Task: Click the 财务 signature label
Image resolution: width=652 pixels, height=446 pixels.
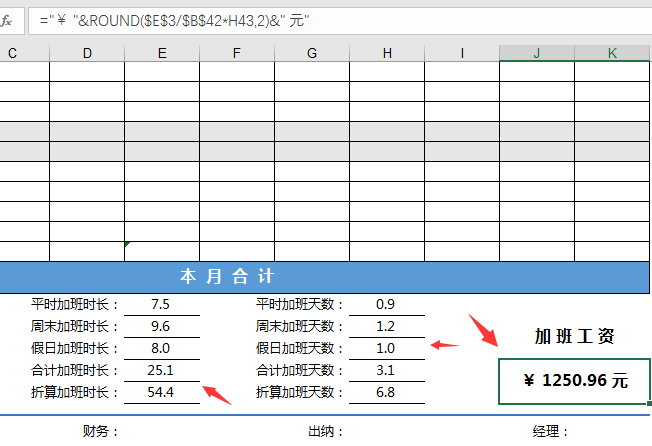Action: pos(101,431)
